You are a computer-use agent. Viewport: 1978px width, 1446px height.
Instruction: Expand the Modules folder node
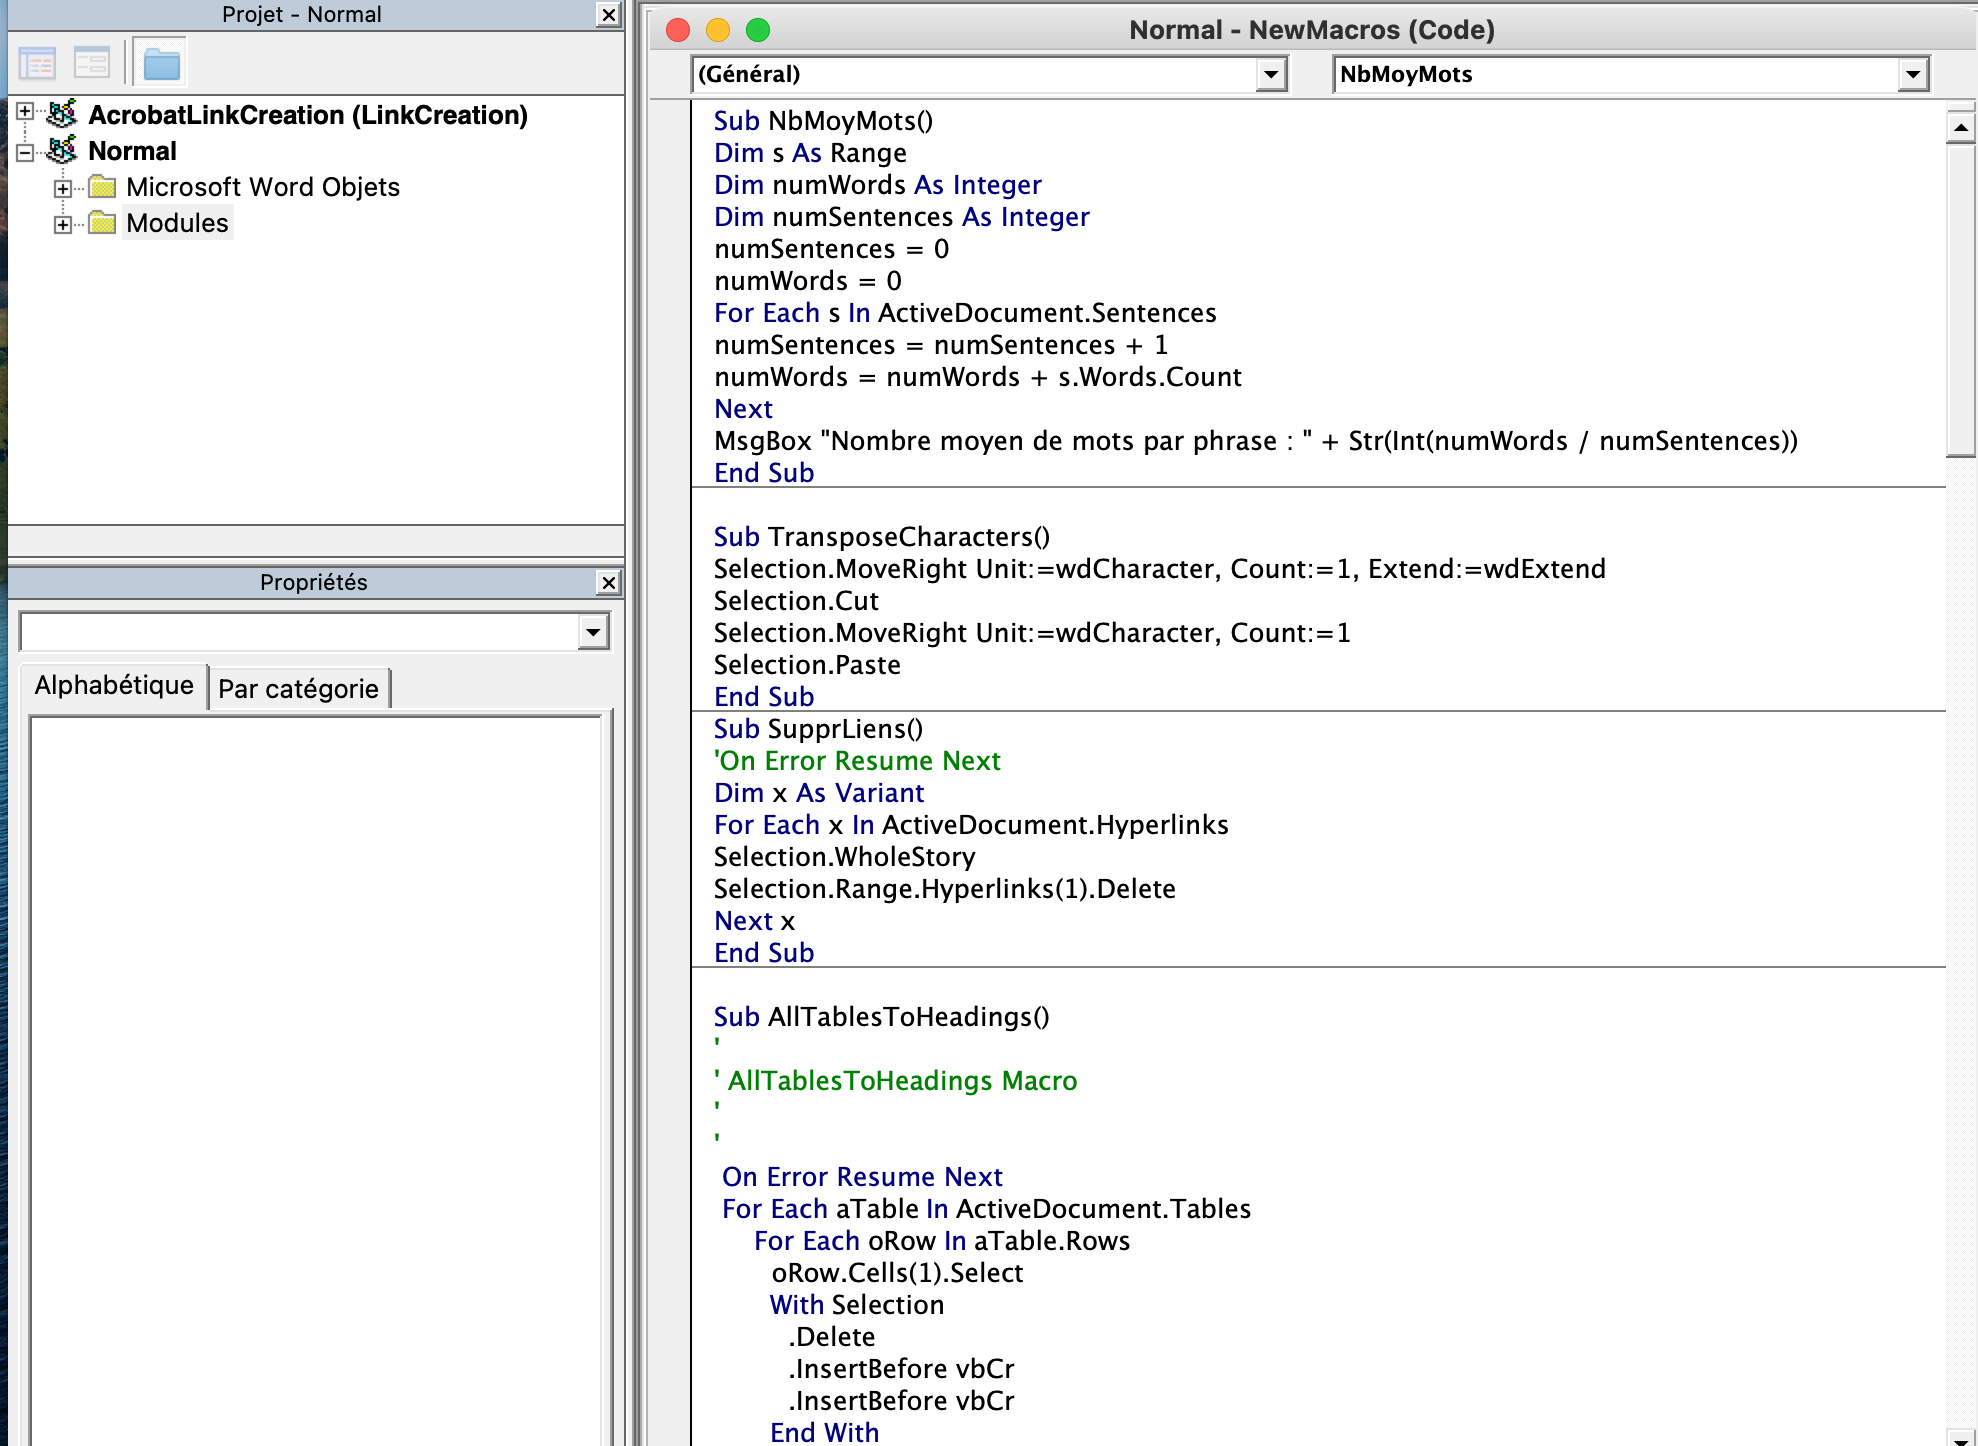63,224
